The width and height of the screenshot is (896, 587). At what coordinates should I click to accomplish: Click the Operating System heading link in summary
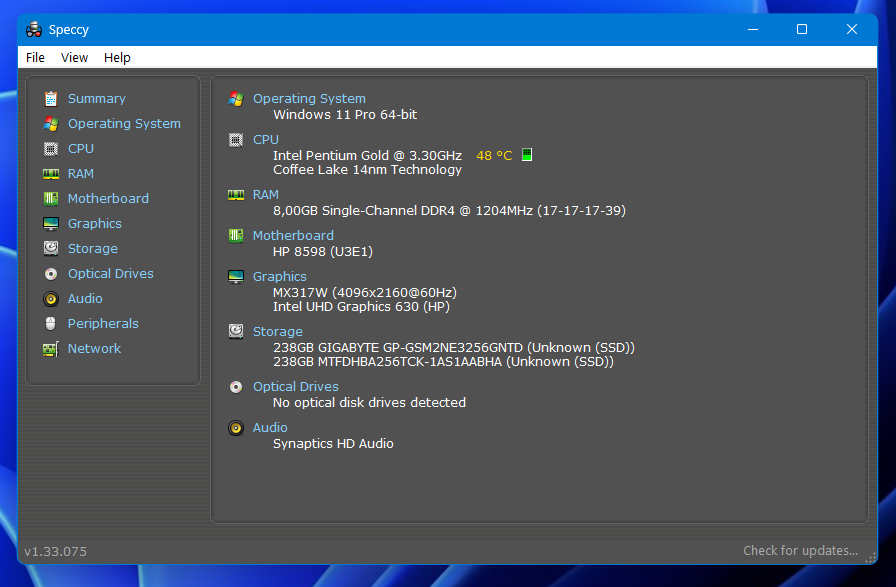click(309, 99)
